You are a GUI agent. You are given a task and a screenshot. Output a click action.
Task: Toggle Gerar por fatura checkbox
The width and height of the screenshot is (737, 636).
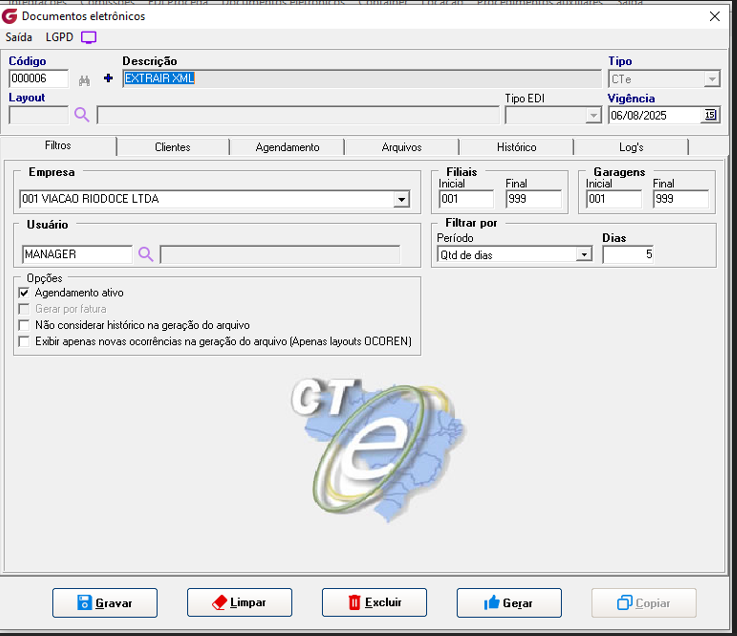tap(24, 309)
